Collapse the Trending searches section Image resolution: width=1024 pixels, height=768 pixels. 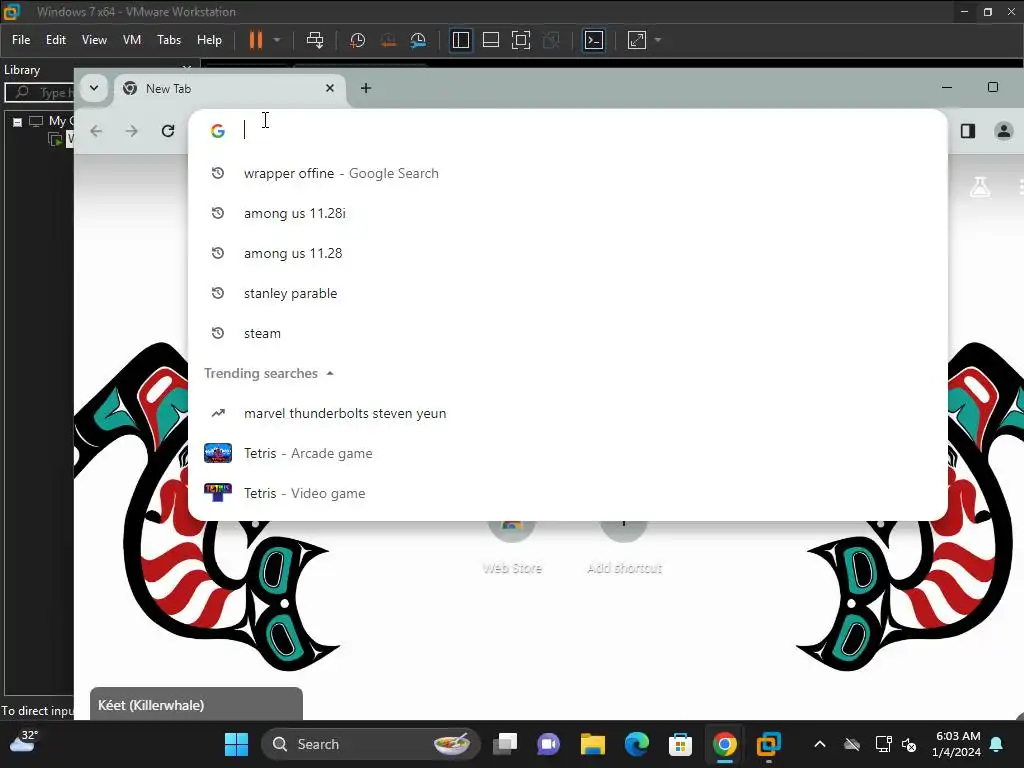330,374
